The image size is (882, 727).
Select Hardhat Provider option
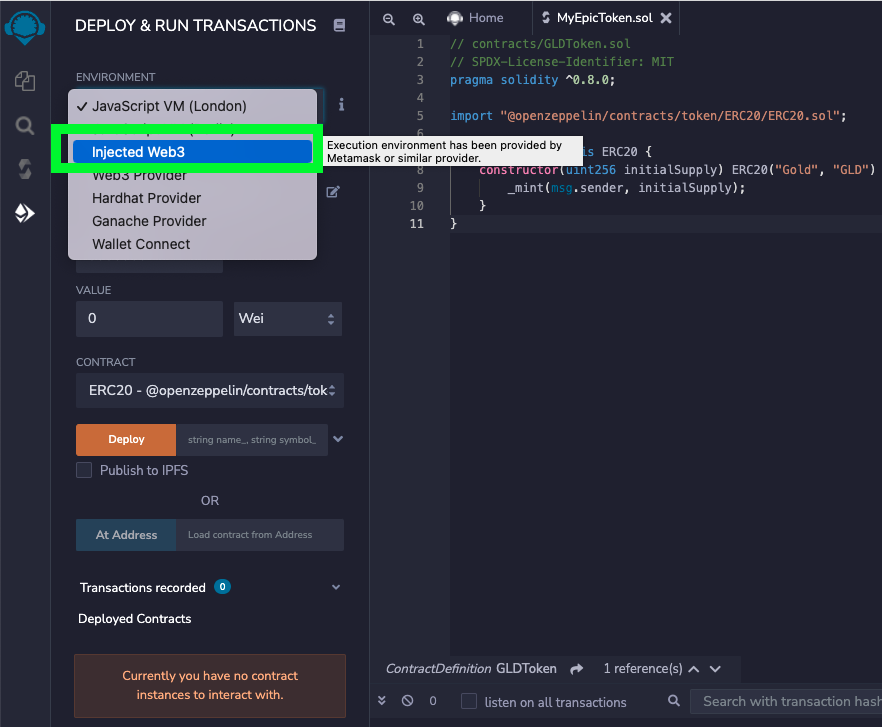point(146,198)
